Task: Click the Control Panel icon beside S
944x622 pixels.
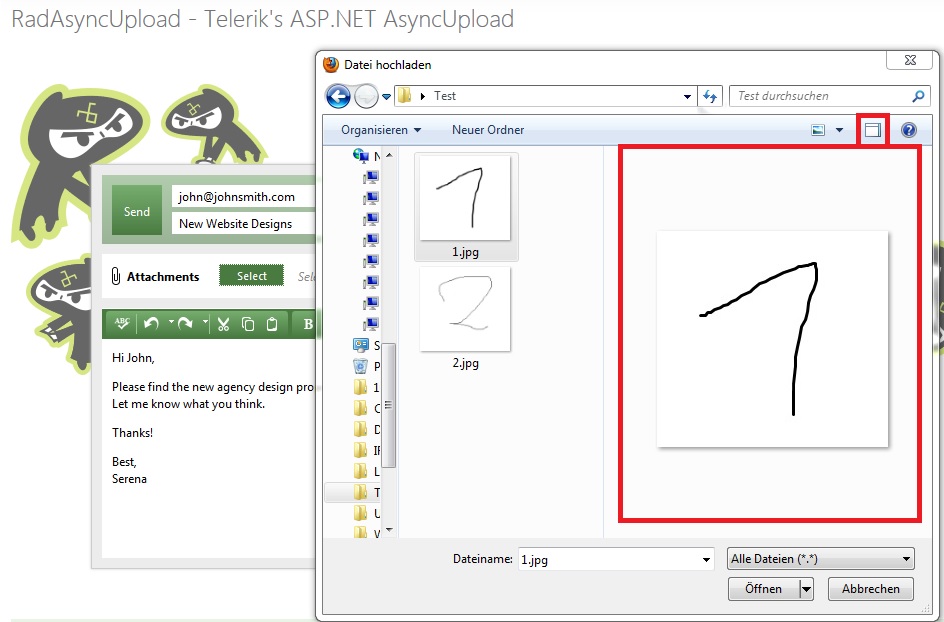Action: pyautogui.click(x=361, y=345)
